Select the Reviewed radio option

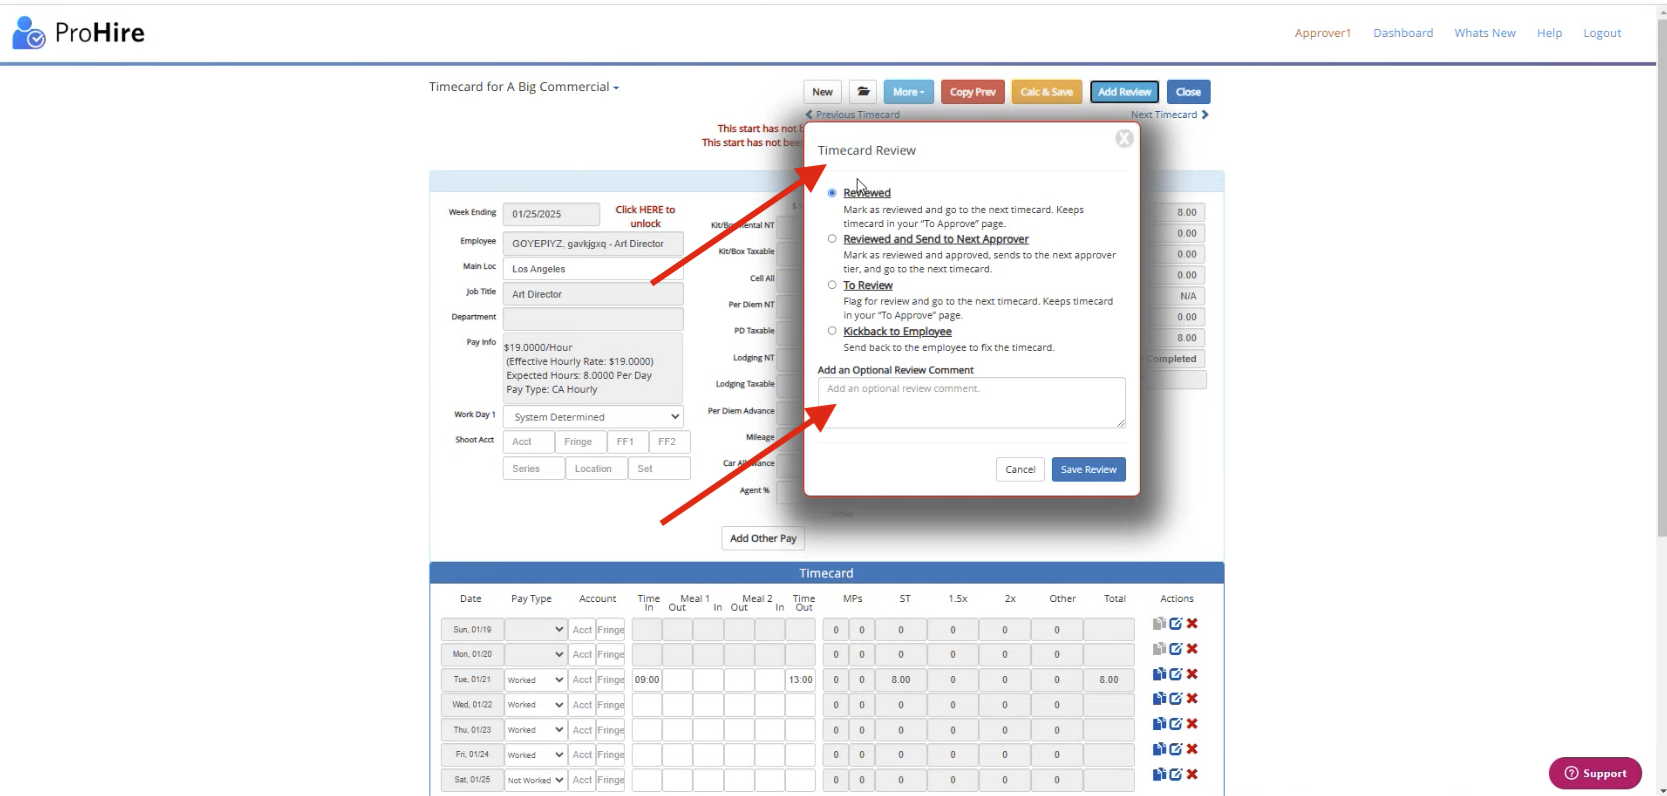(832, 193)
